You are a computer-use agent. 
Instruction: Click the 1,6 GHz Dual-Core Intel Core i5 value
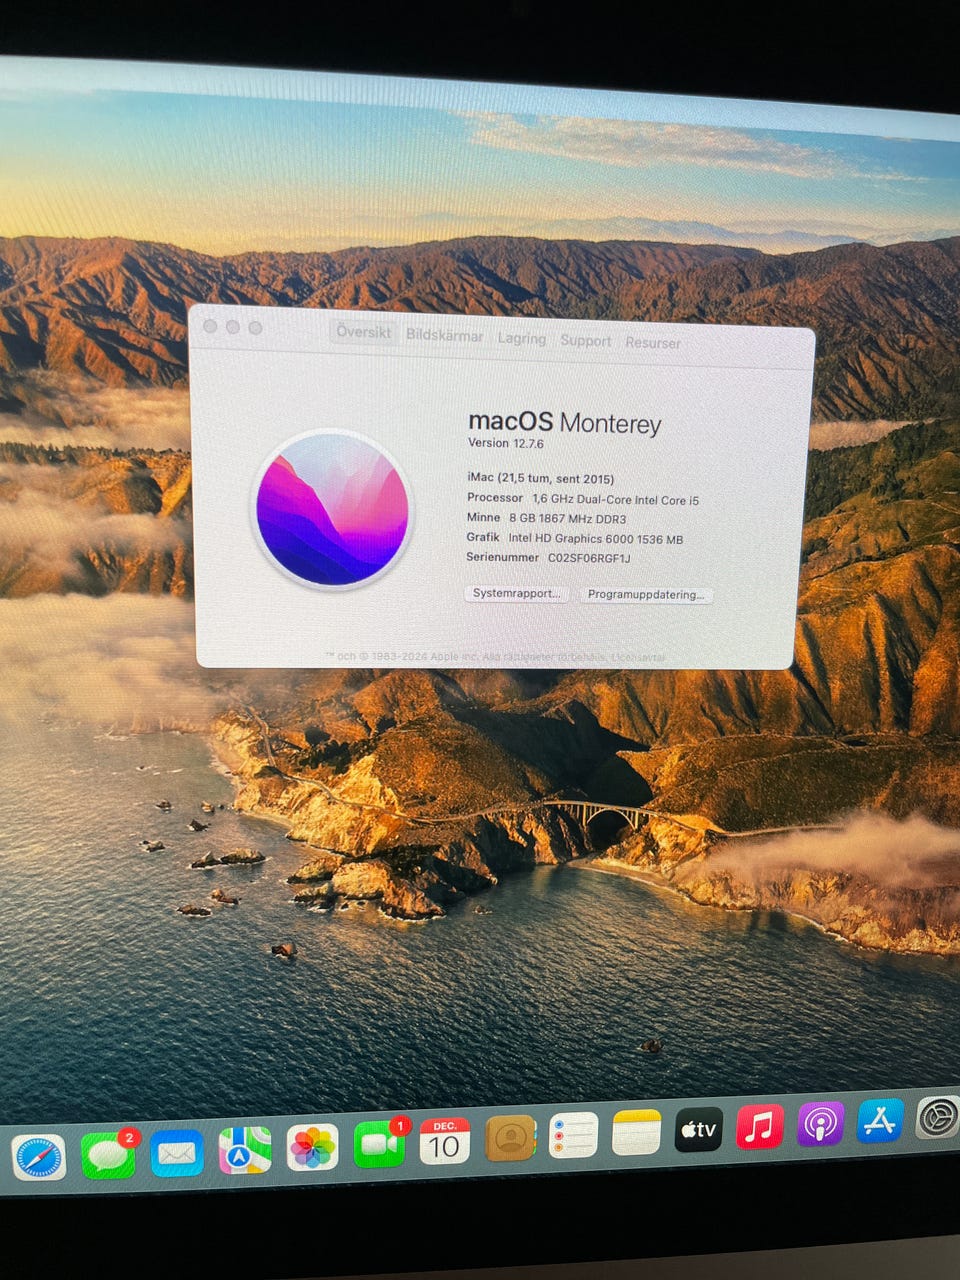615,499
